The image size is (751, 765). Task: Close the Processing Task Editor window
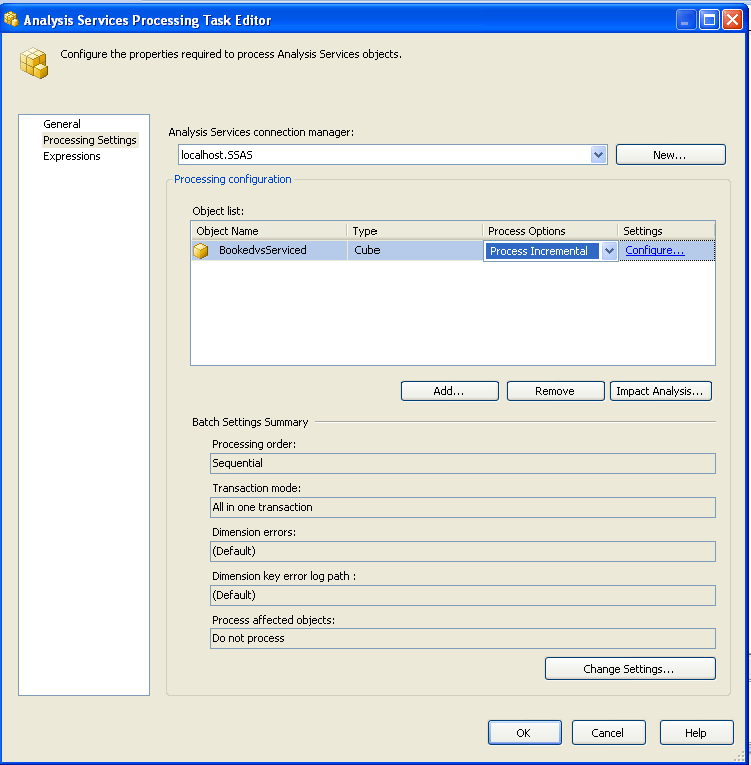pyautogui.click(x=732, y=20)
